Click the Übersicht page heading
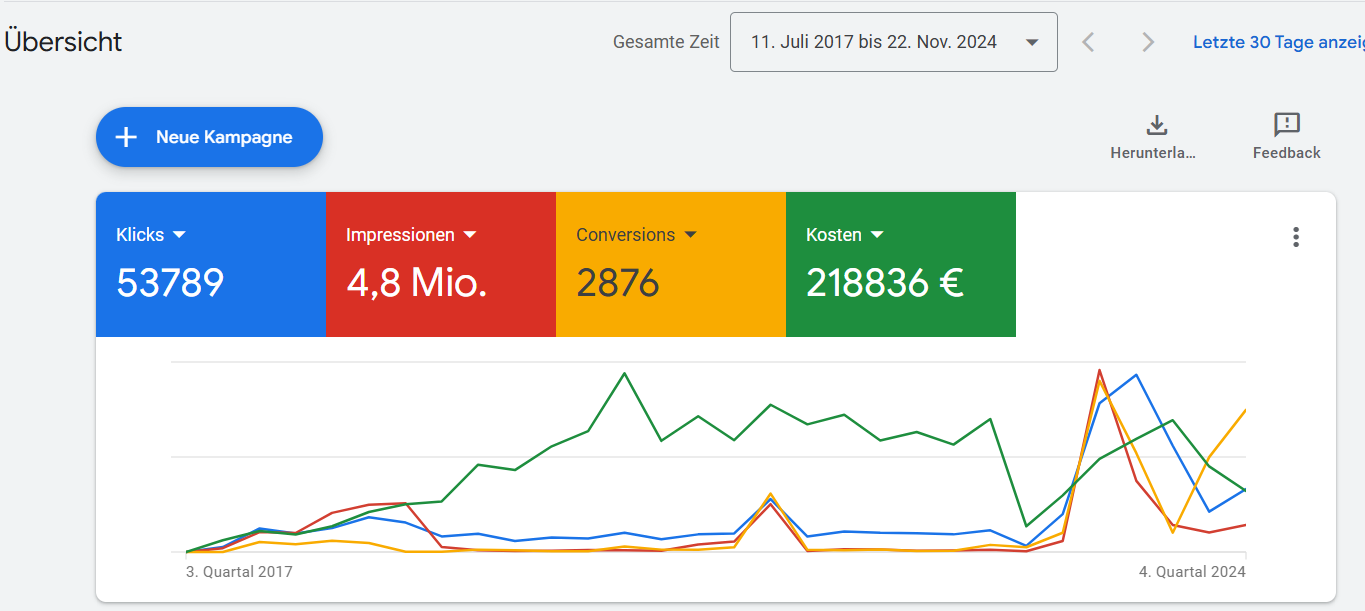 62,42
